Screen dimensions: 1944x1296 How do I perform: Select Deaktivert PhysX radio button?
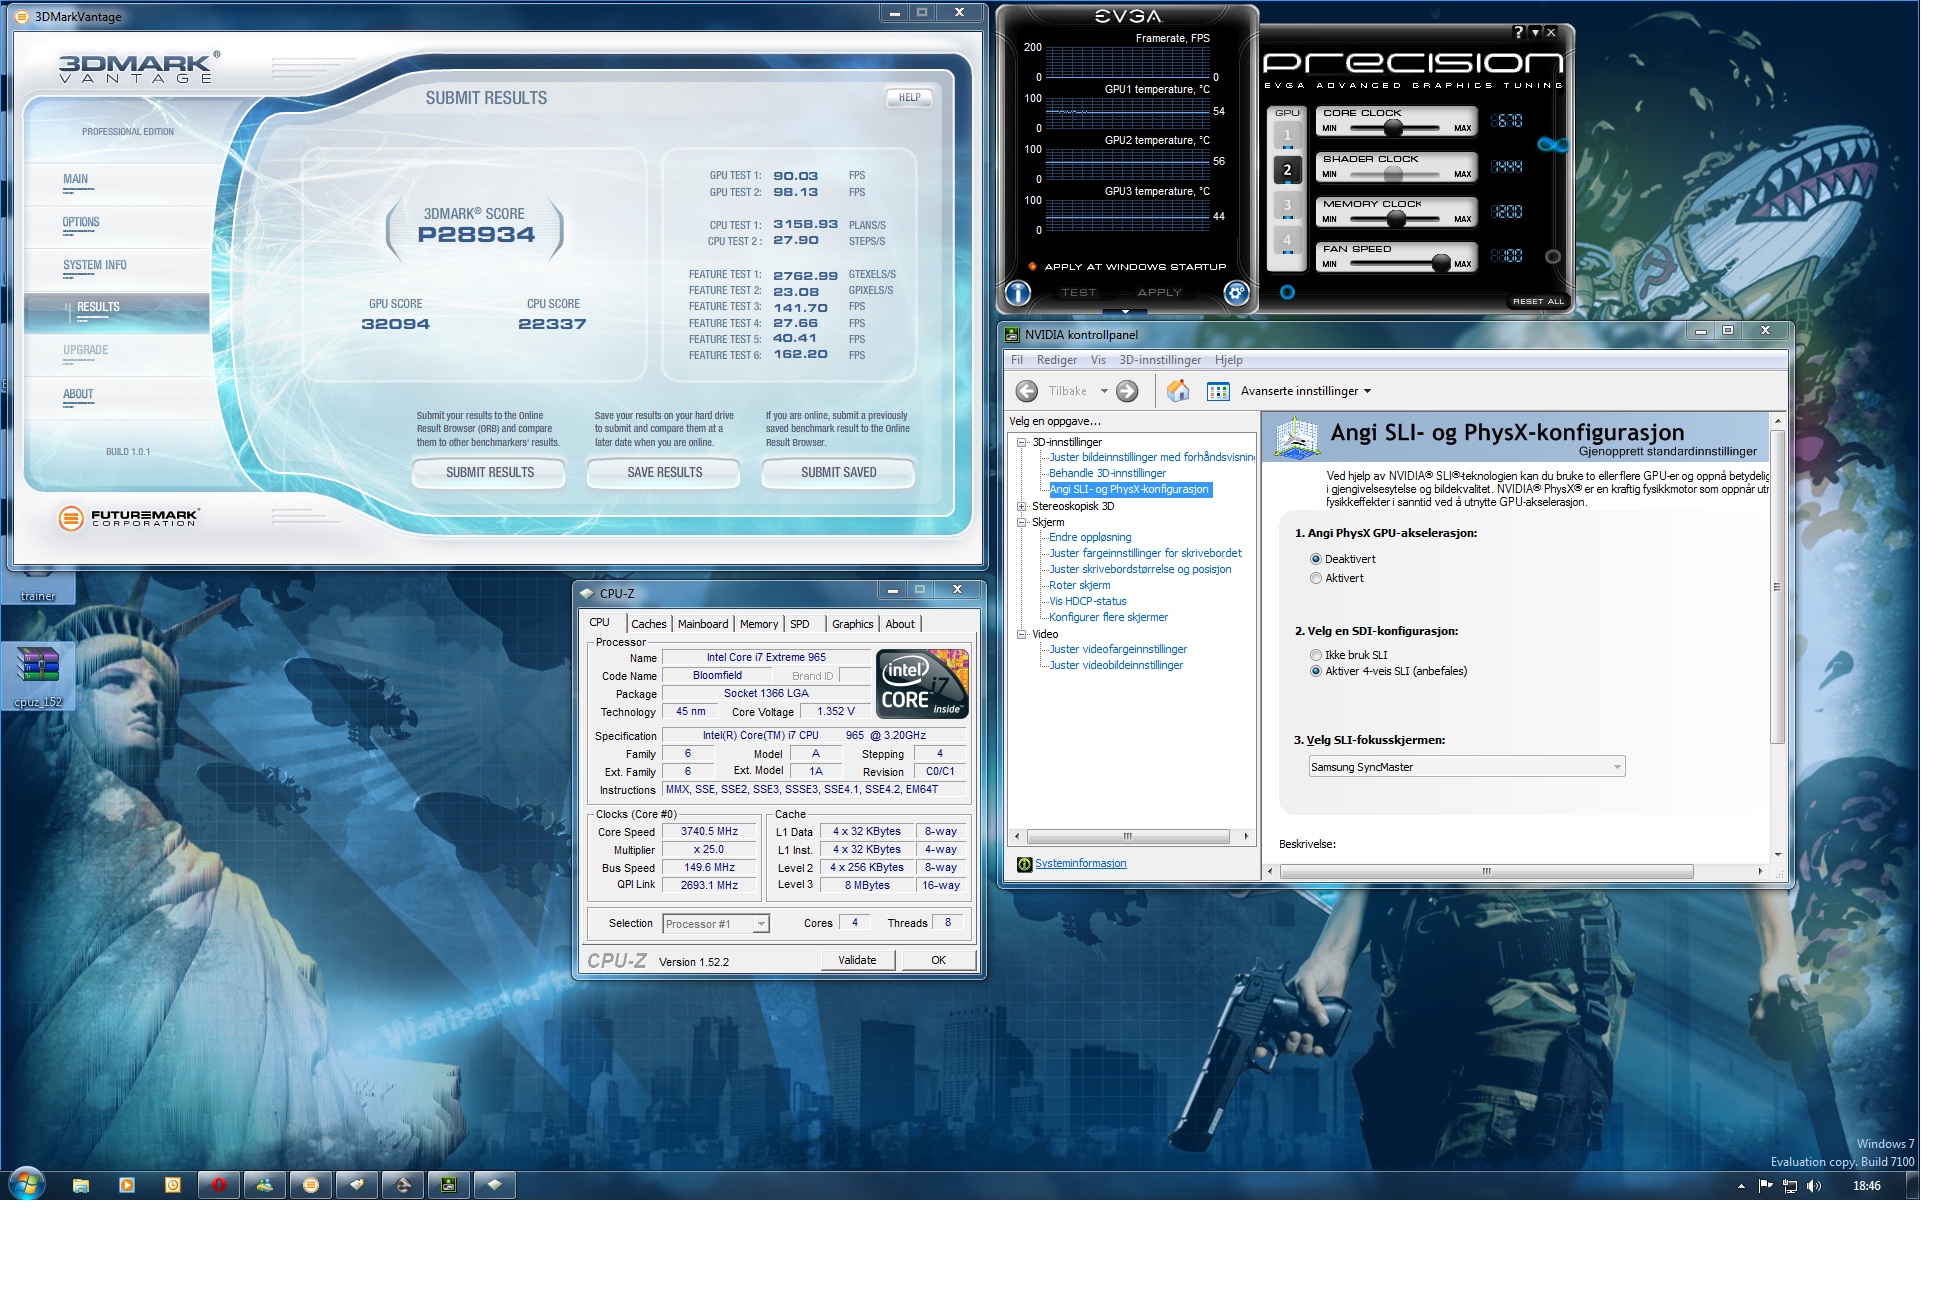1316,559
